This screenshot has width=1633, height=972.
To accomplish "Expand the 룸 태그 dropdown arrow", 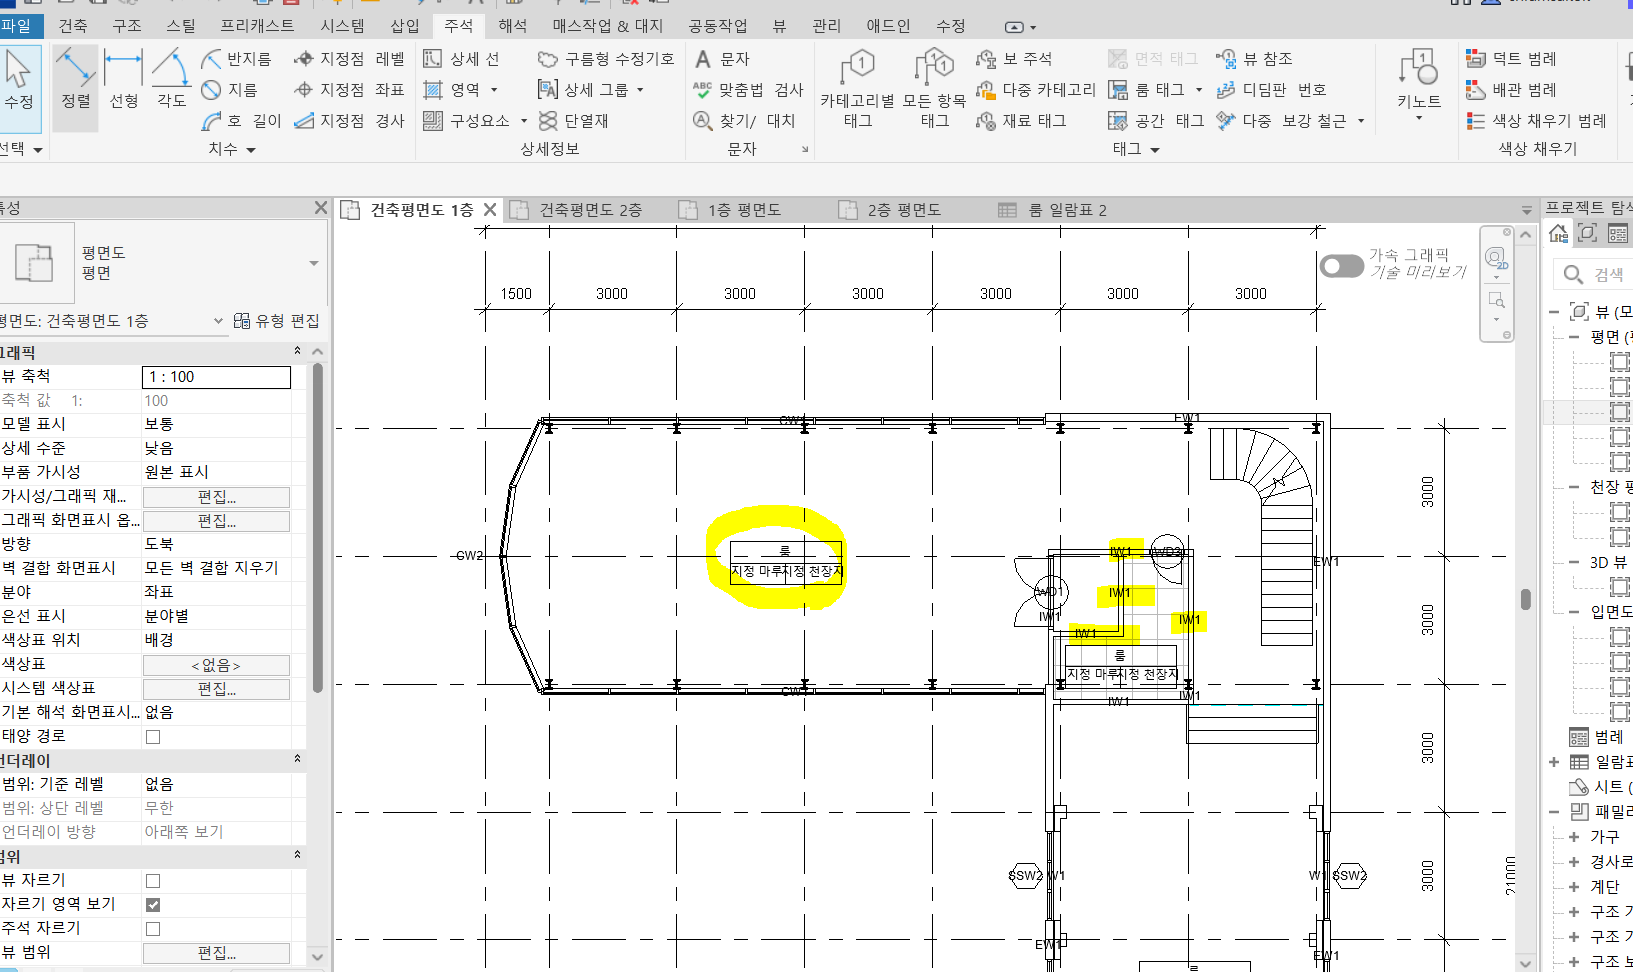I will pos(1199,90).
